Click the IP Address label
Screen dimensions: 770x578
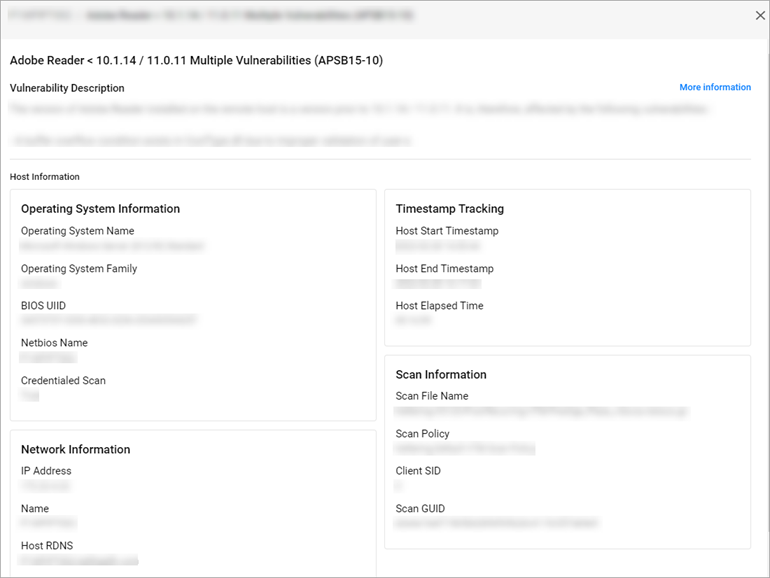(46, 471)
